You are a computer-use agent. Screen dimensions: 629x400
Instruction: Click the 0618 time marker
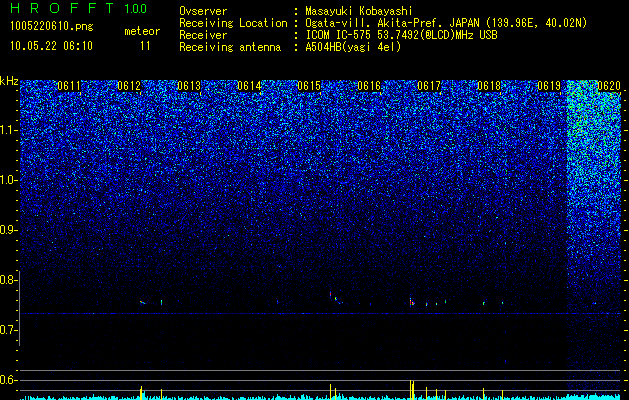click(x=489, y=86)
